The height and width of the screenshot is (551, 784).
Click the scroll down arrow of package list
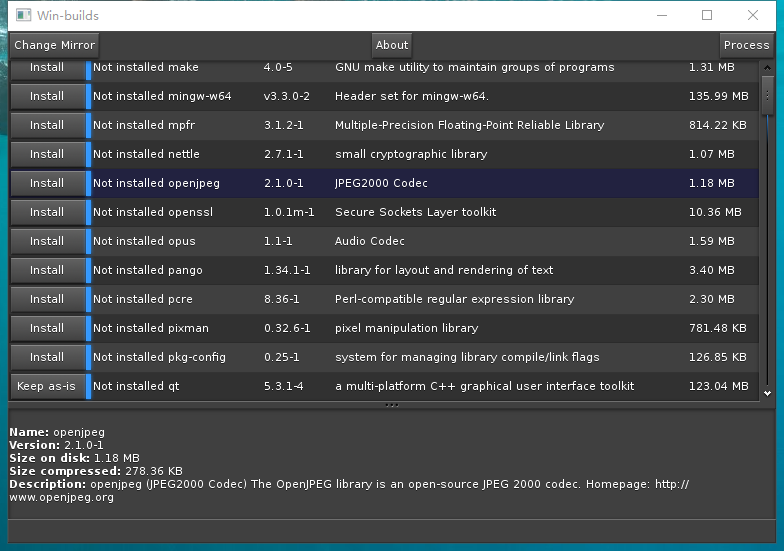tap(768, 394)
